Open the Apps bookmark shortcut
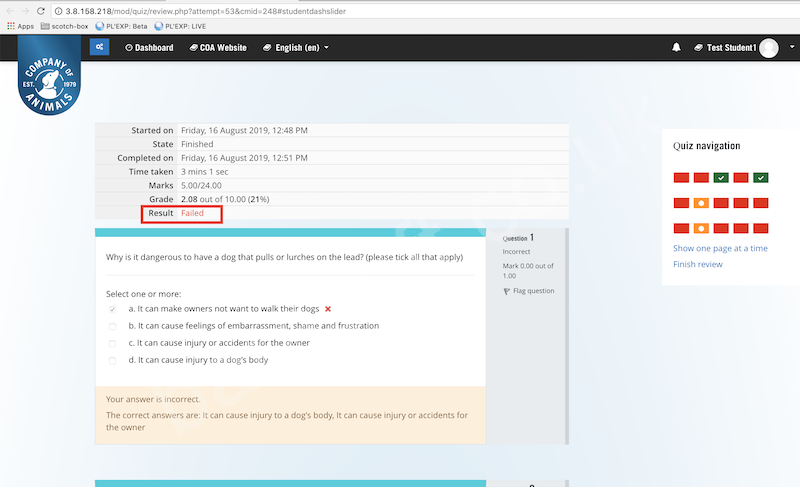Viewport: 800px width, 487px height. click(20, 26)
